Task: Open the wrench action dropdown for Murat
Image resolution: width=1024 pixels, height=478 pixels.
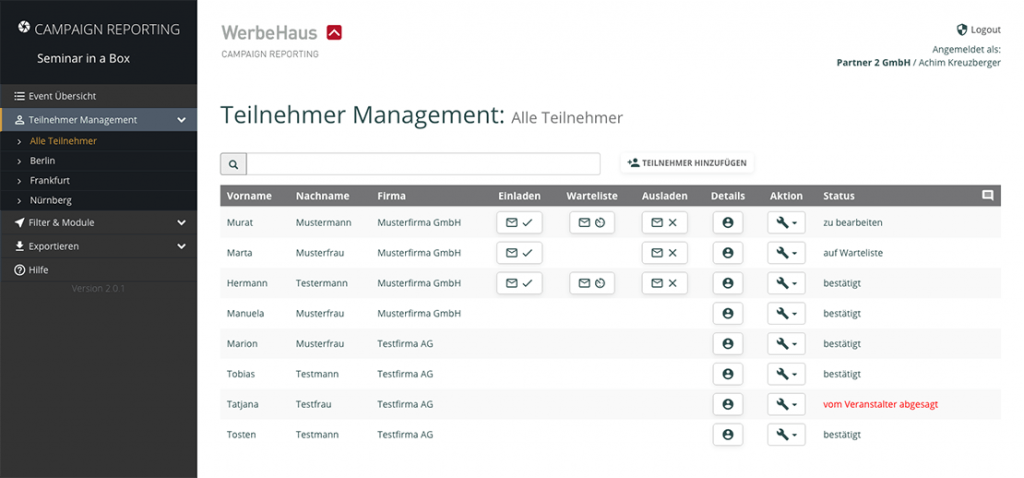Action: coord(786,223)
